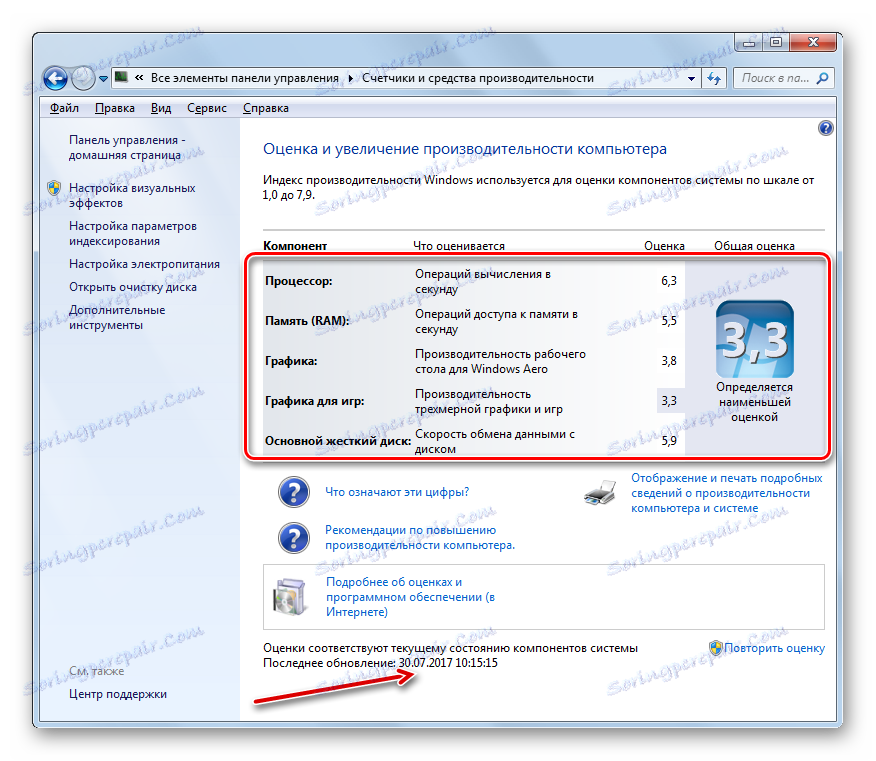Open the Файл menu

pos(64,108)
